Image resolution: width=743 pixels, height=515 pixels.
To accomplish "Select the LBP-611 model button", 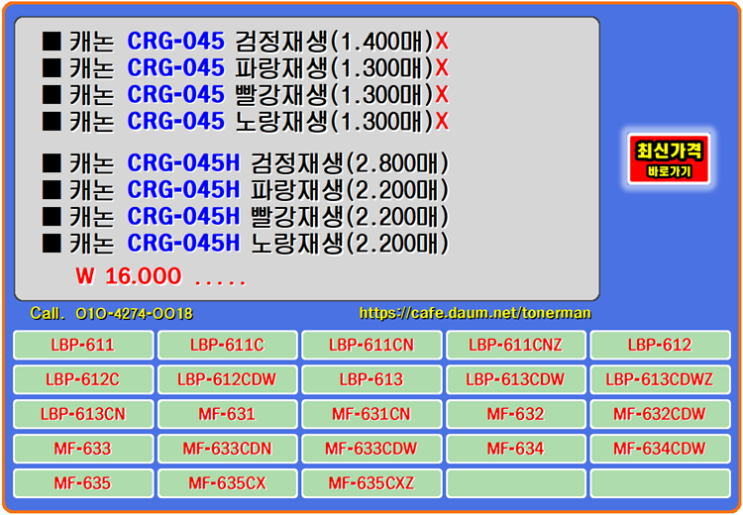I will pos(83,345).
